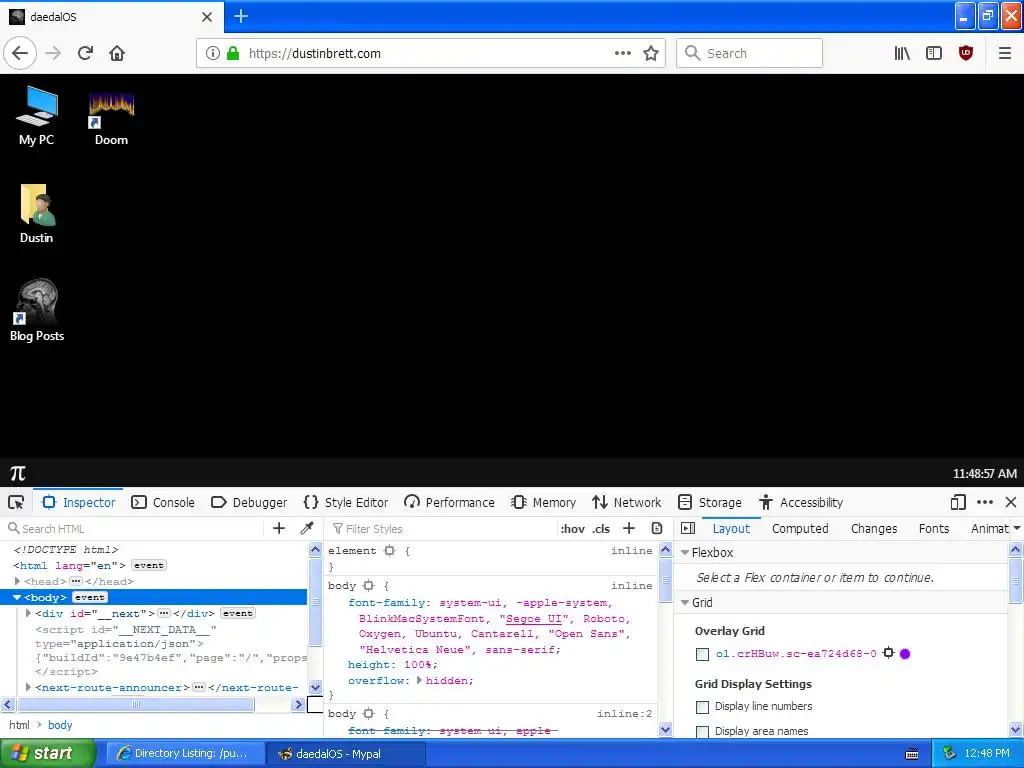Collapse the body element node

pyautogui.click(x=16, y=597)
